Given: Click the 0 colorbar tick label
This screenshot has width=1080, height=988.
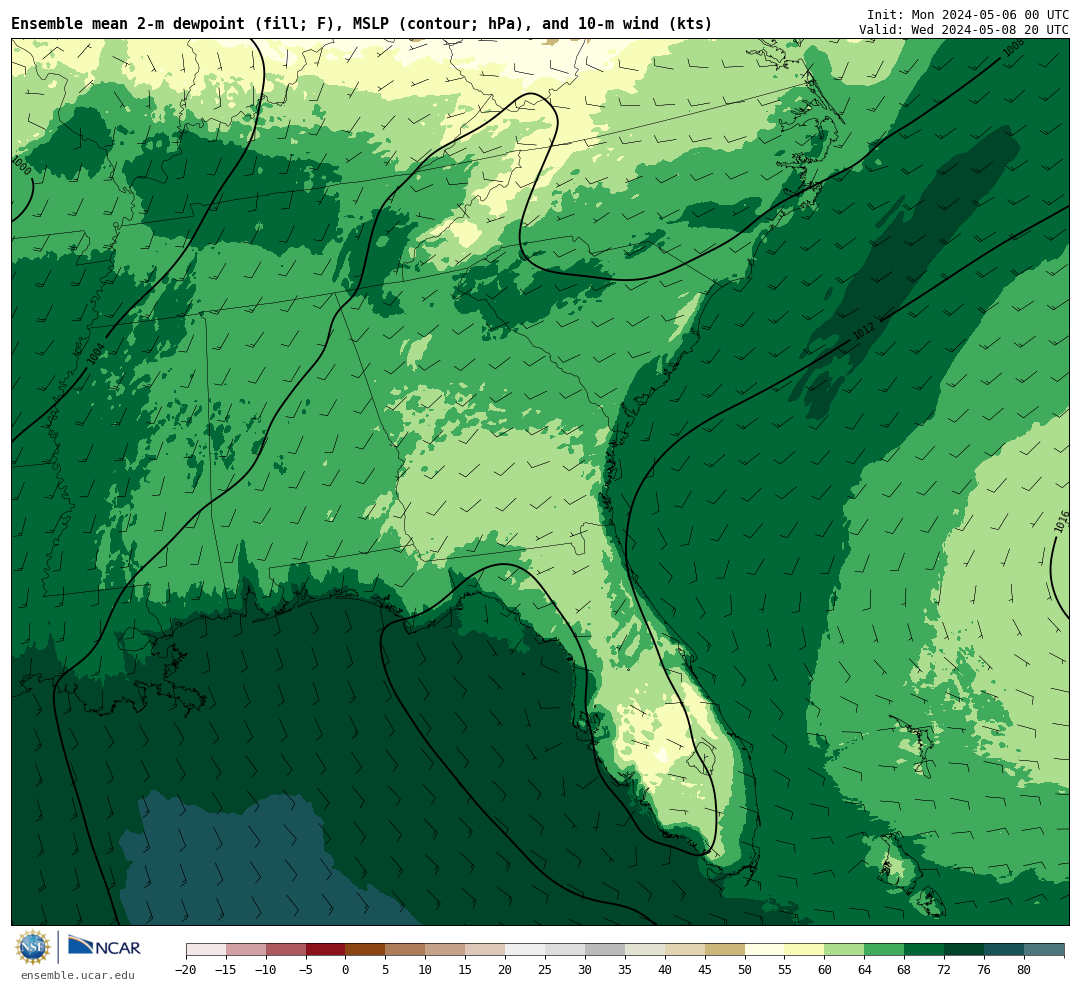Looking at the screenshot, I should point(345,970).
